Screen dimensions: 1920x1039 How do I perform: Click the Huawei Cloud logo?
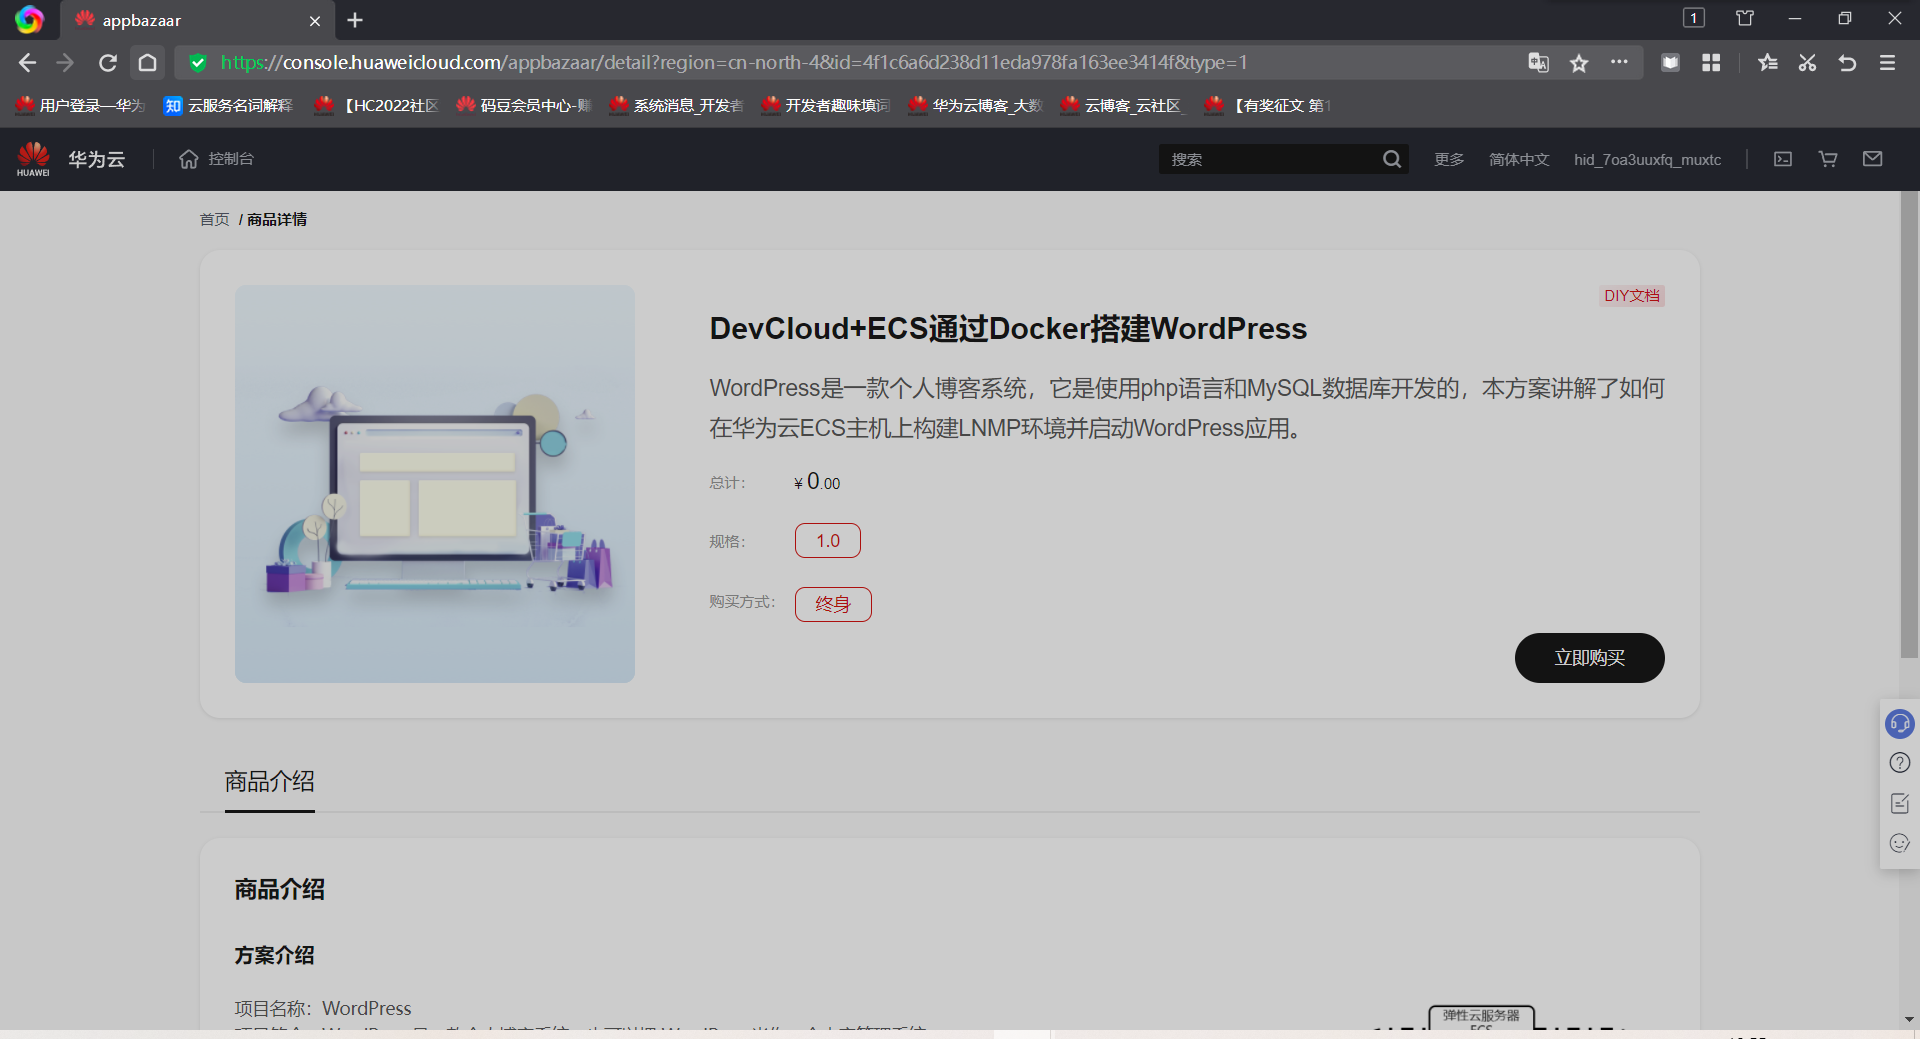(70, 159)
